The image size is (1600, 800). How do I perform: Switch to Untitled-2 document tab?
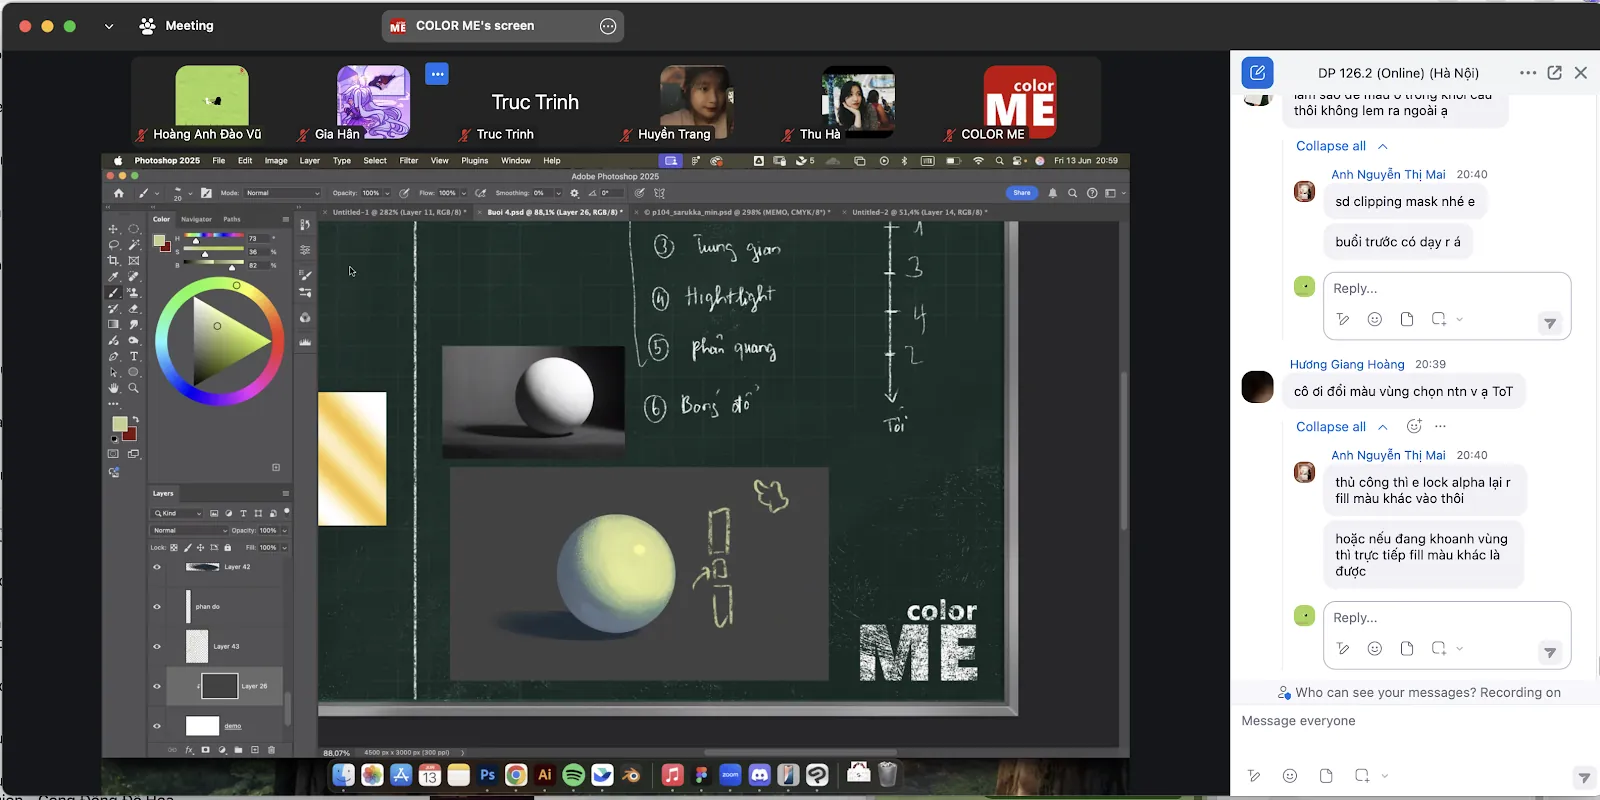point(918,212)
